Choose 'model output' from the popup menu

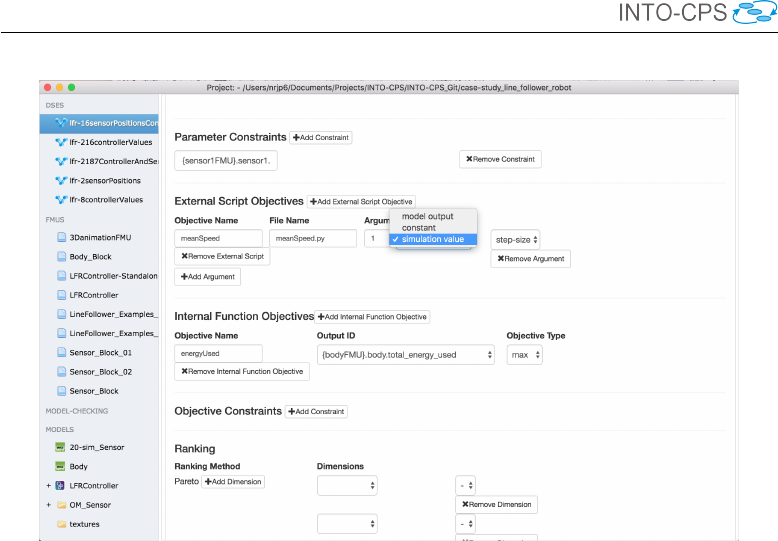pos(427,217)
